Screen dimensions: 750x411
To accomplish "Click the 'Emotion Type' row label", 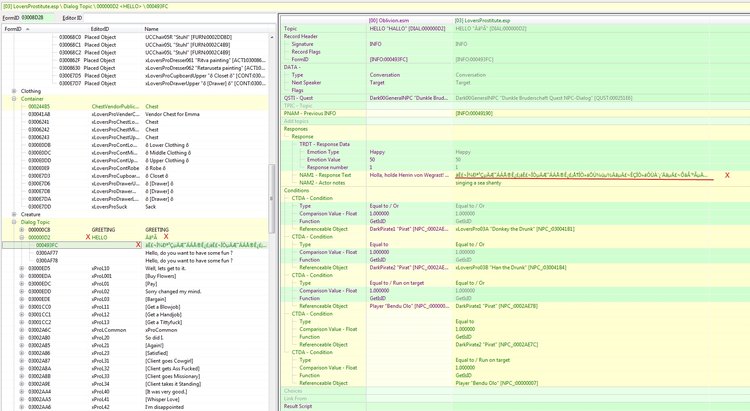I will pyautogui.click(x=323, y=152).
